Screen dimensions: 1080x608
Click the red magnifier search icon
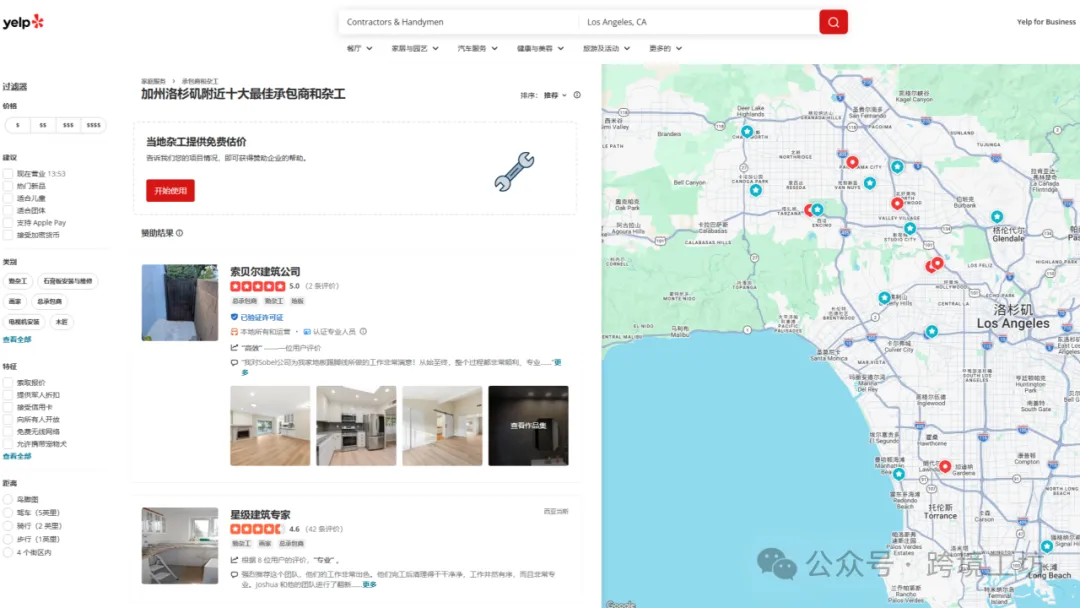tap(833, 21)
